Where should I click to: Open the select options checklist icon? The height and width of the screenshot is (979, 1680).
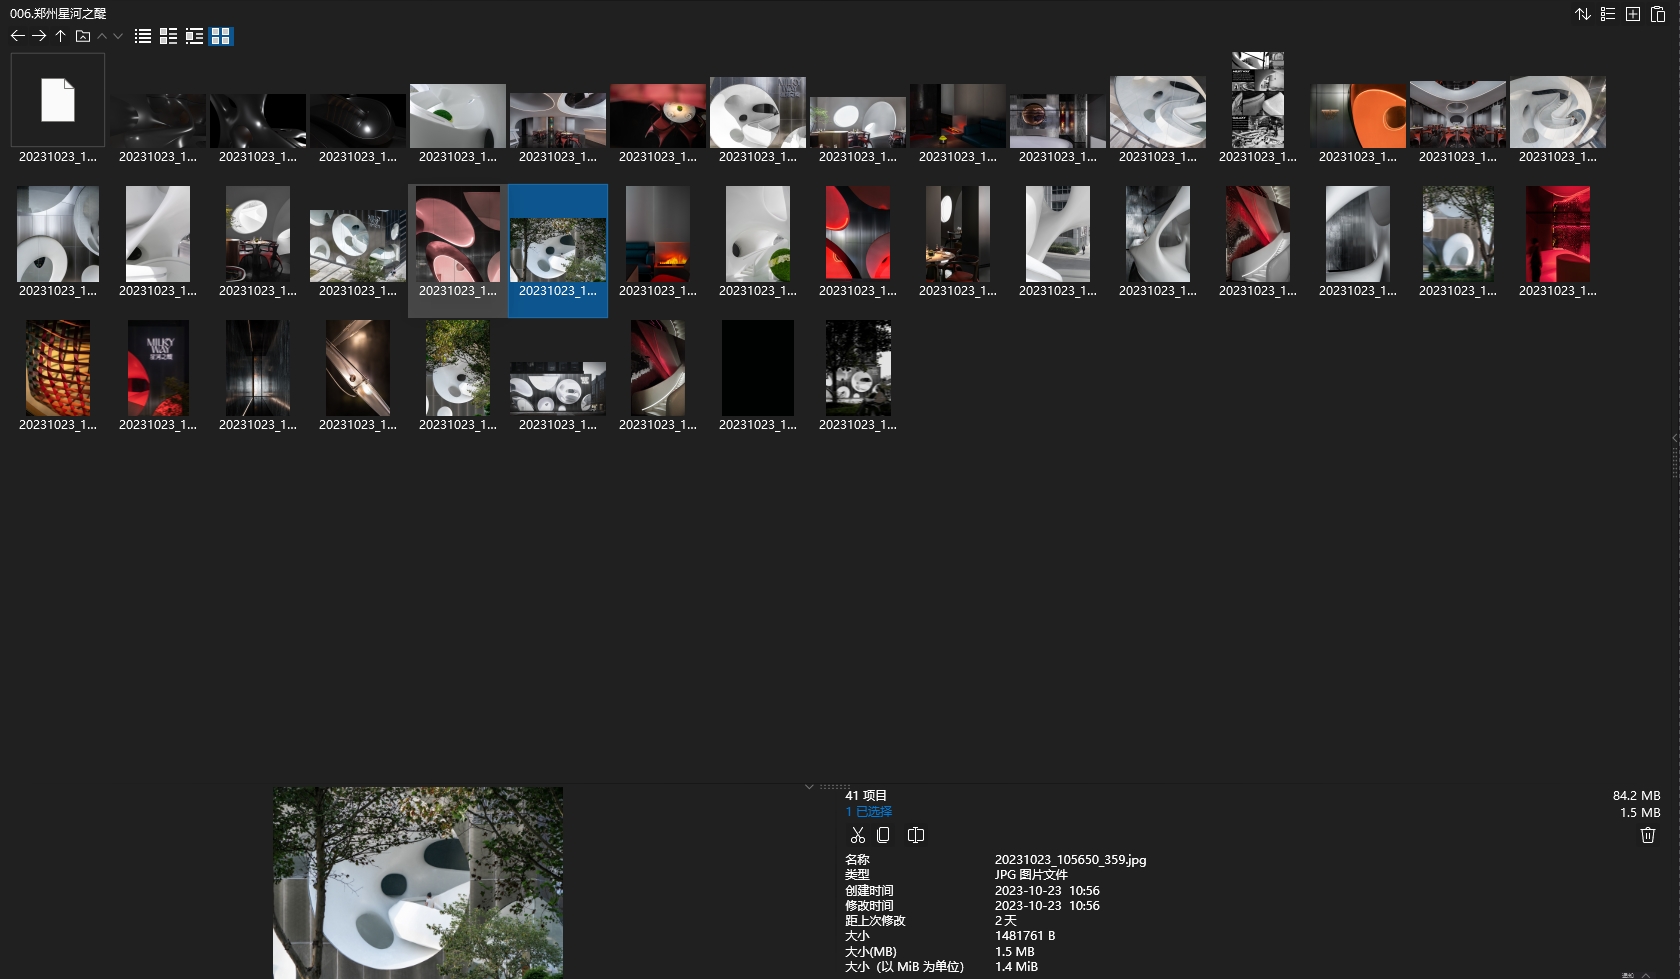click(x=1607, y=14)
